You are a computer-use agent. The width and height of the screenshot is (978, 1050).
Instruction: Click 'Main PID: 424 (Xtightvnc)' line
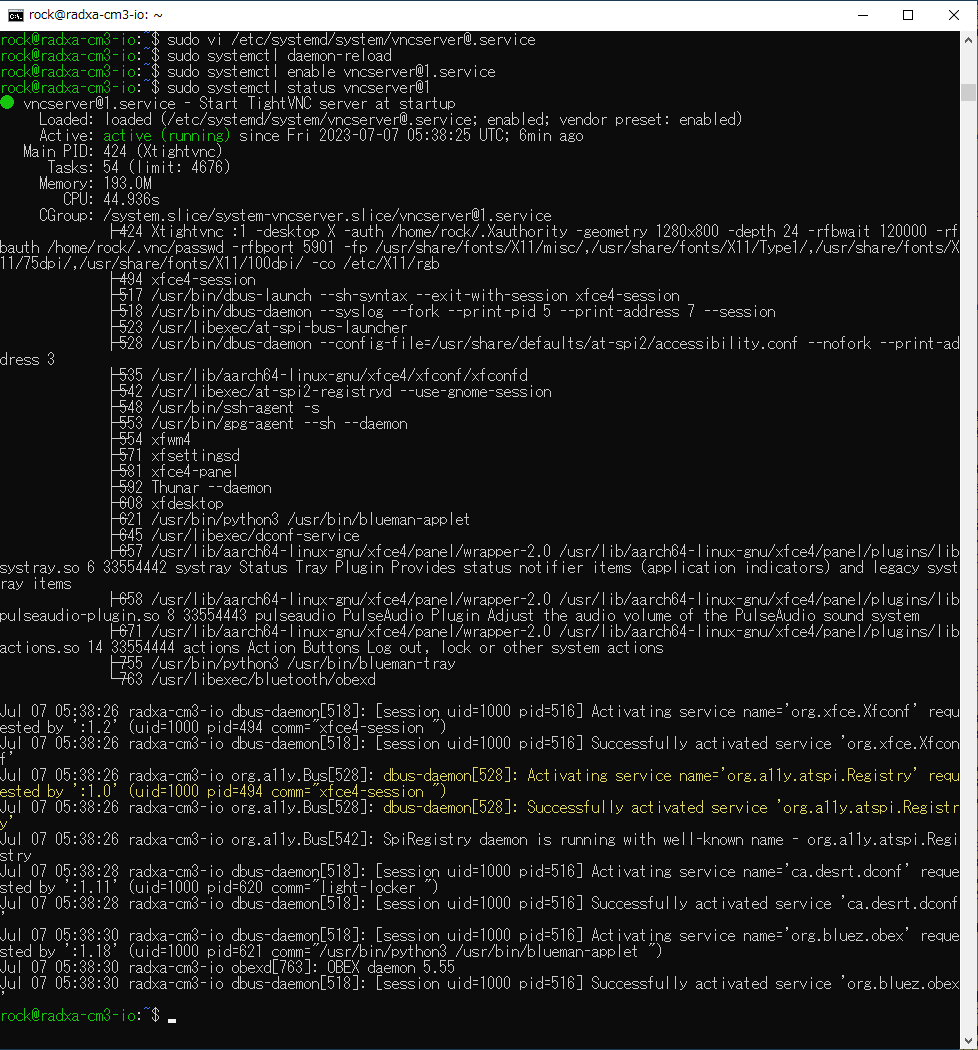[x=123, y=151]
